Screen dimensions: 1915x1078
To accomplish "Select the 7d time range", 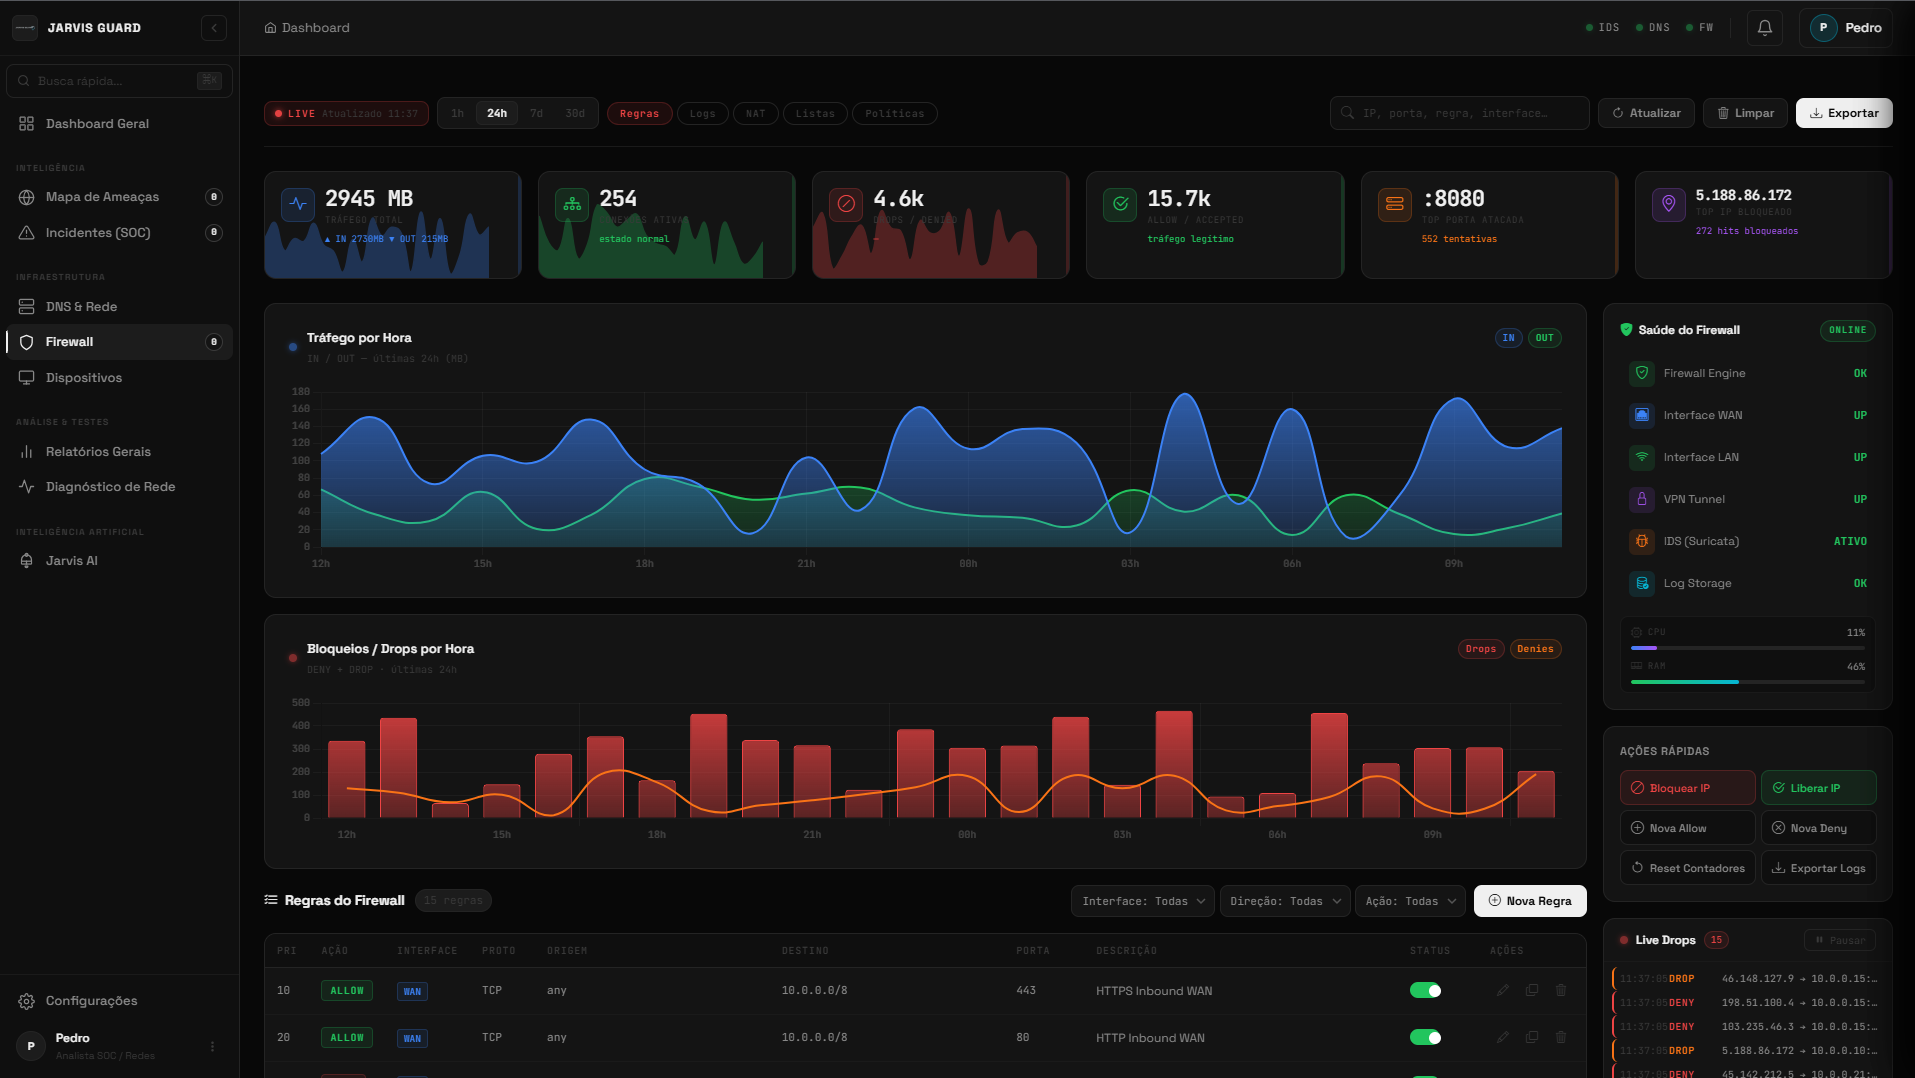I will click(536, 114).
